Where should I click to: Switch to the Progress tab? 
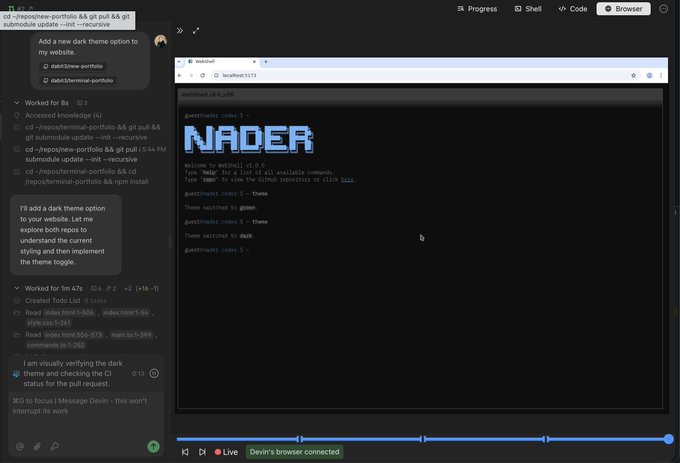pyautogui.click(x=476, y=8)
